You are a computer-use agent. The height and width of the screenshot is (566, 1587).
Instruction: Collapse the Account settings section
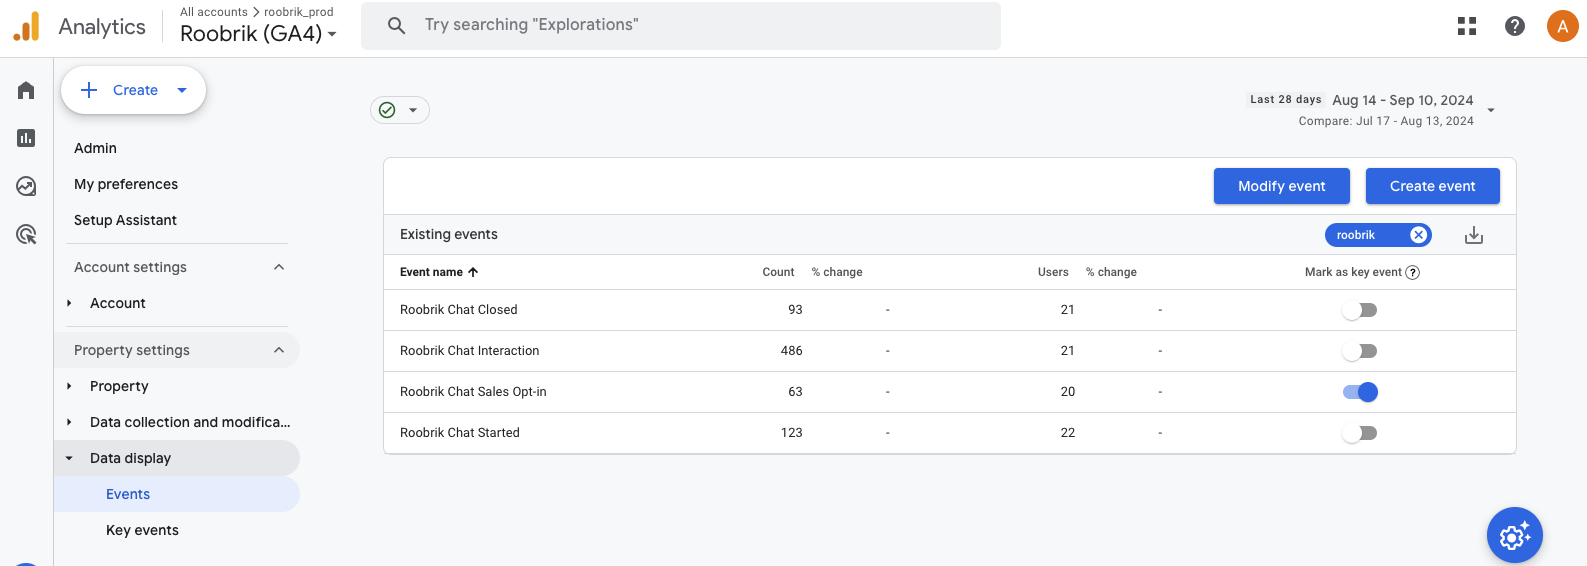279,267
